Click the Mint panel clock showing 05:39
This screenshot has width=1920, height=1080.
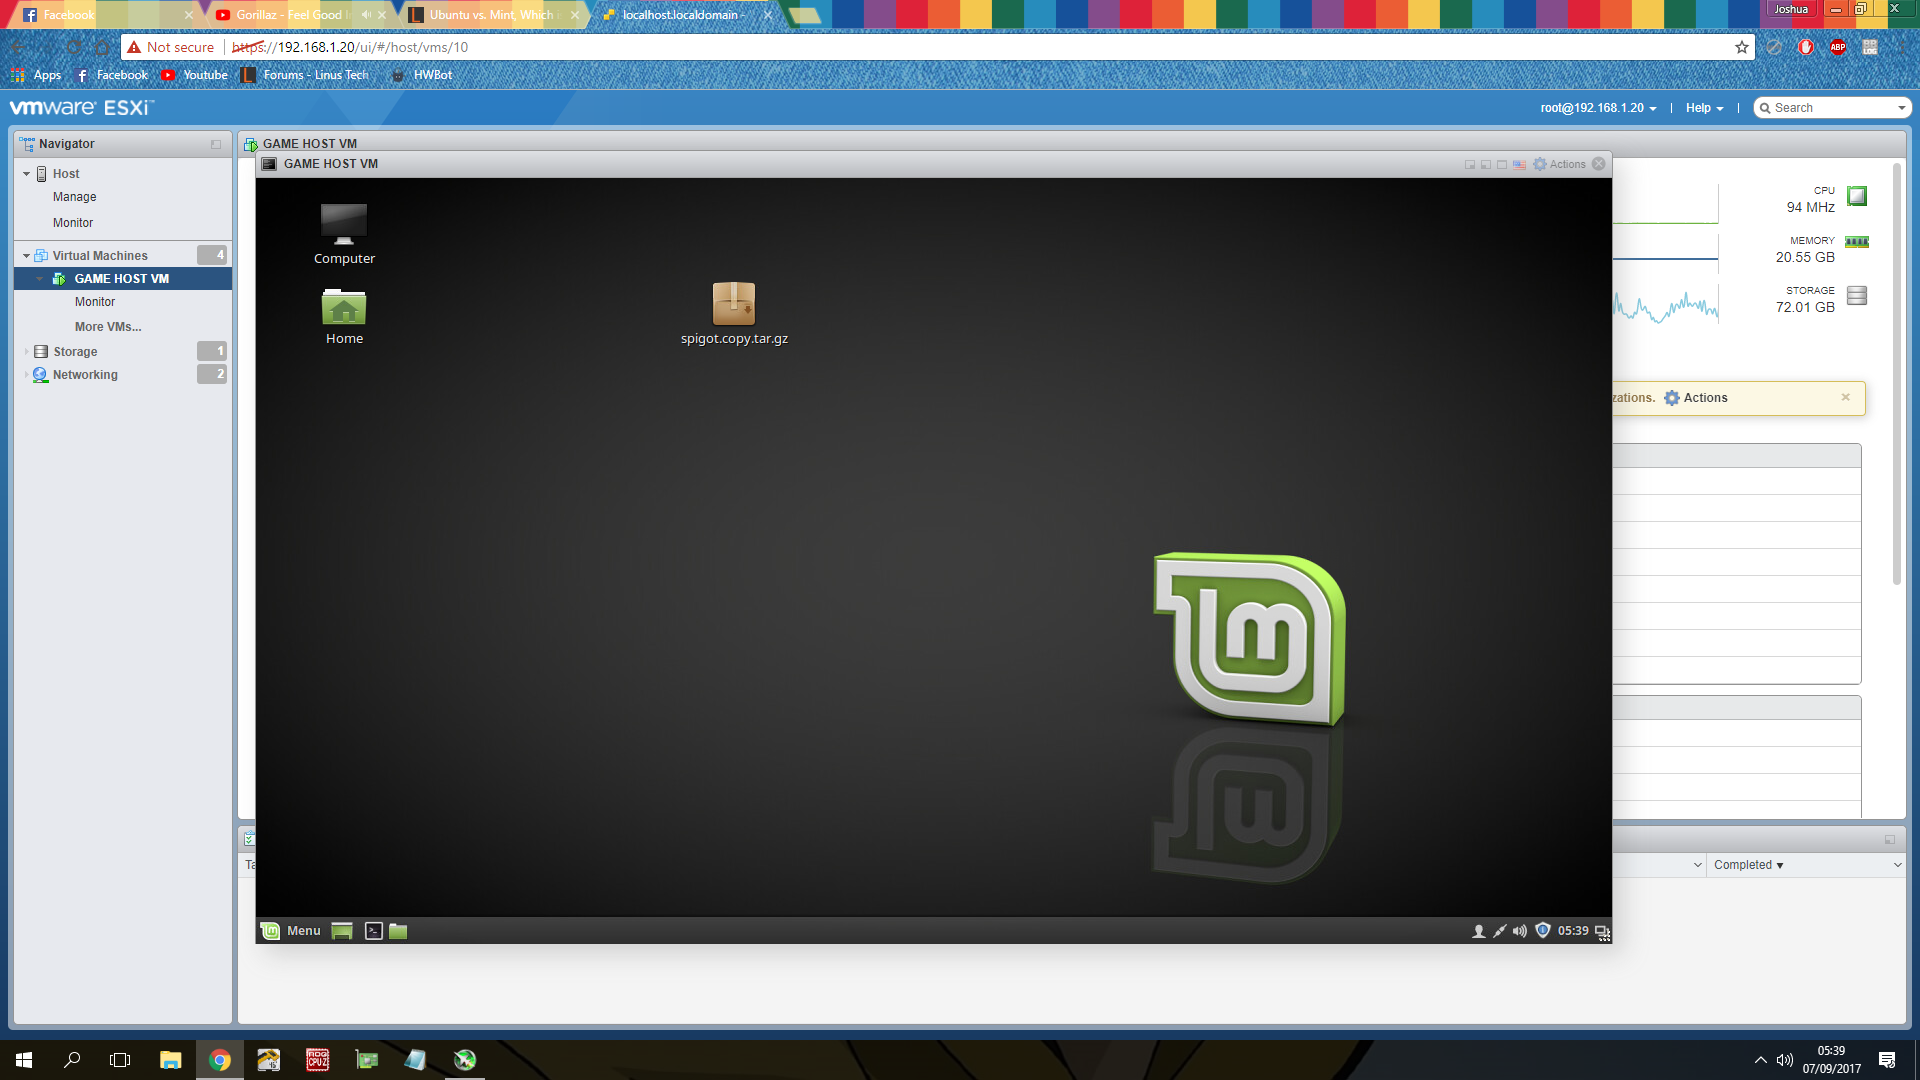point(1573,931)
